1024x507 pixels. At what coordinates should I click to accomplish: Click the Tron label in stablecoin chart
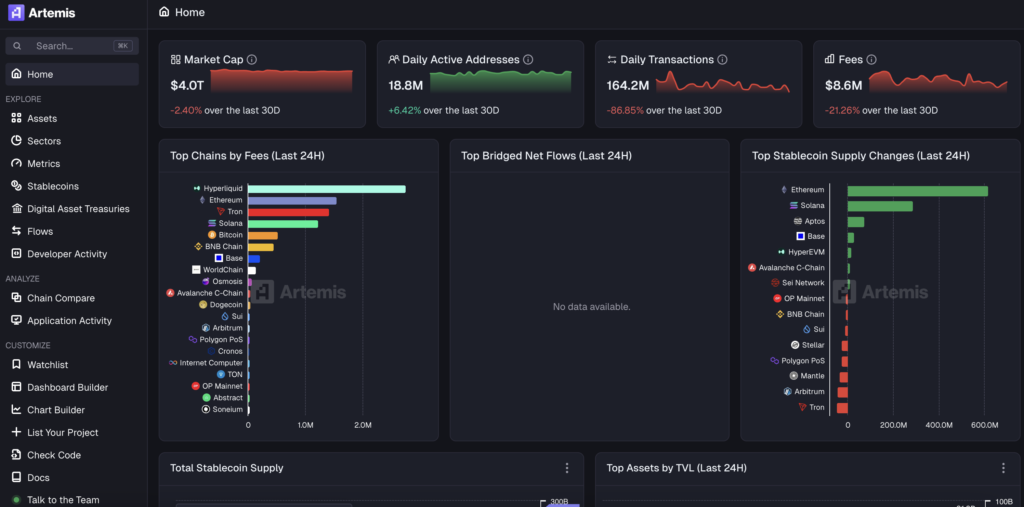click(817, 407)
